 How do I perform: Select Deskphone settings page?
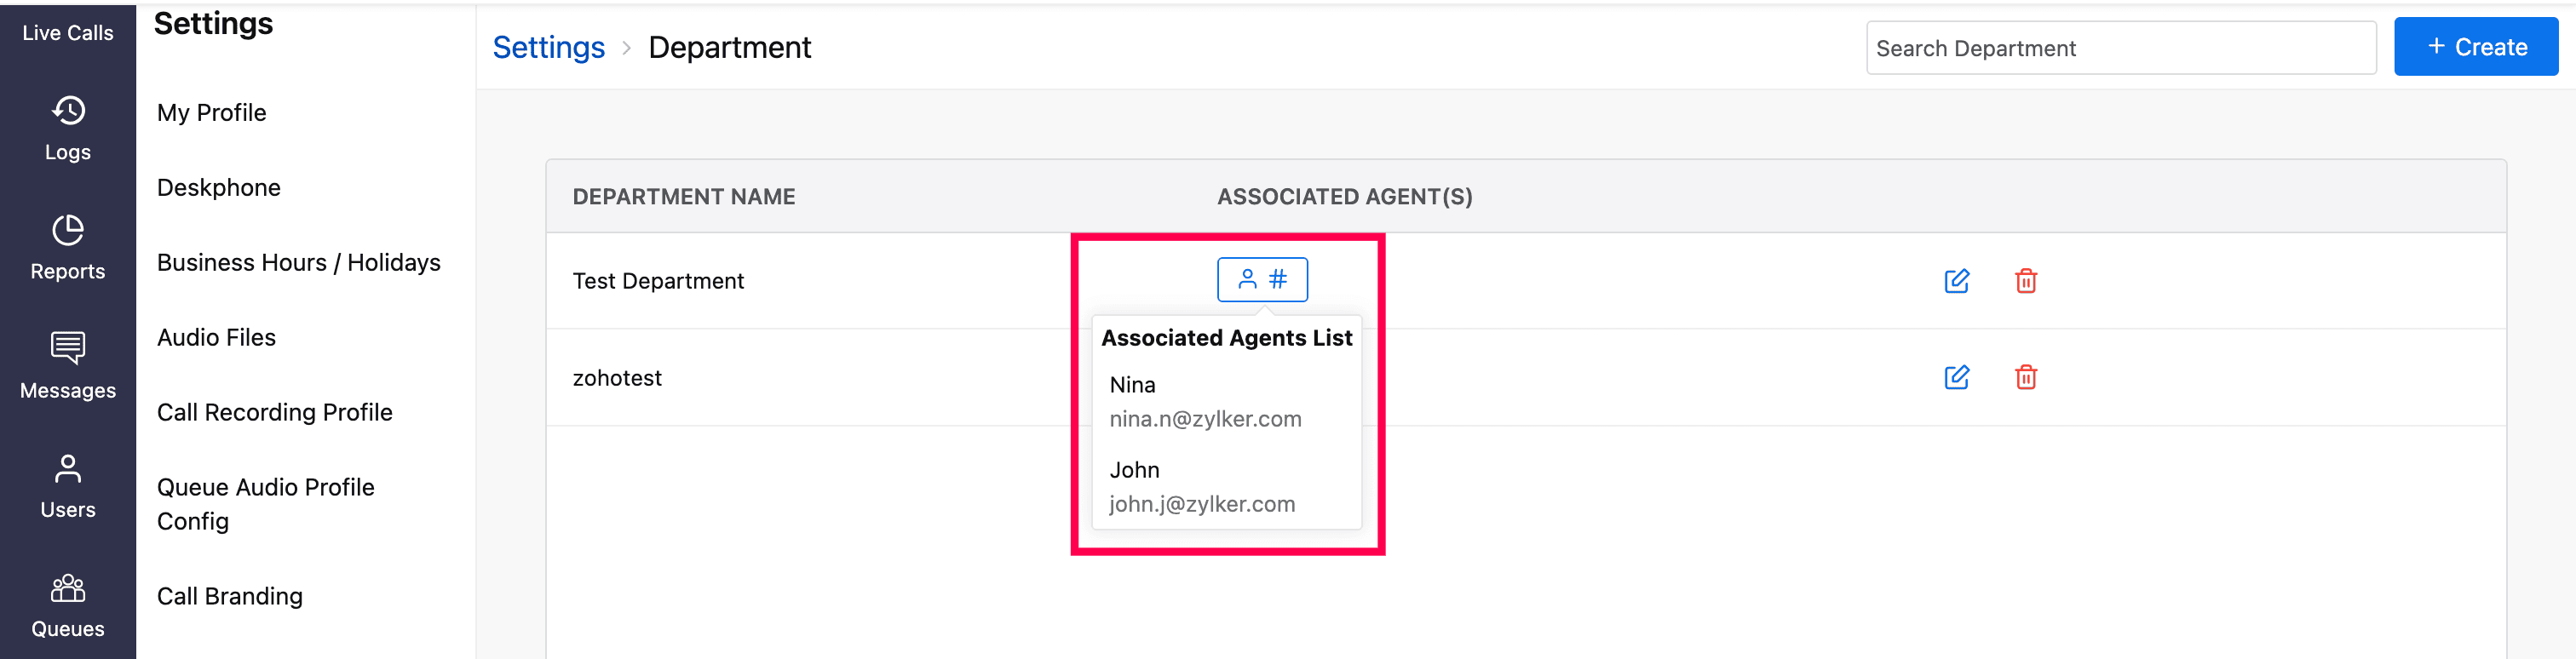218,188
